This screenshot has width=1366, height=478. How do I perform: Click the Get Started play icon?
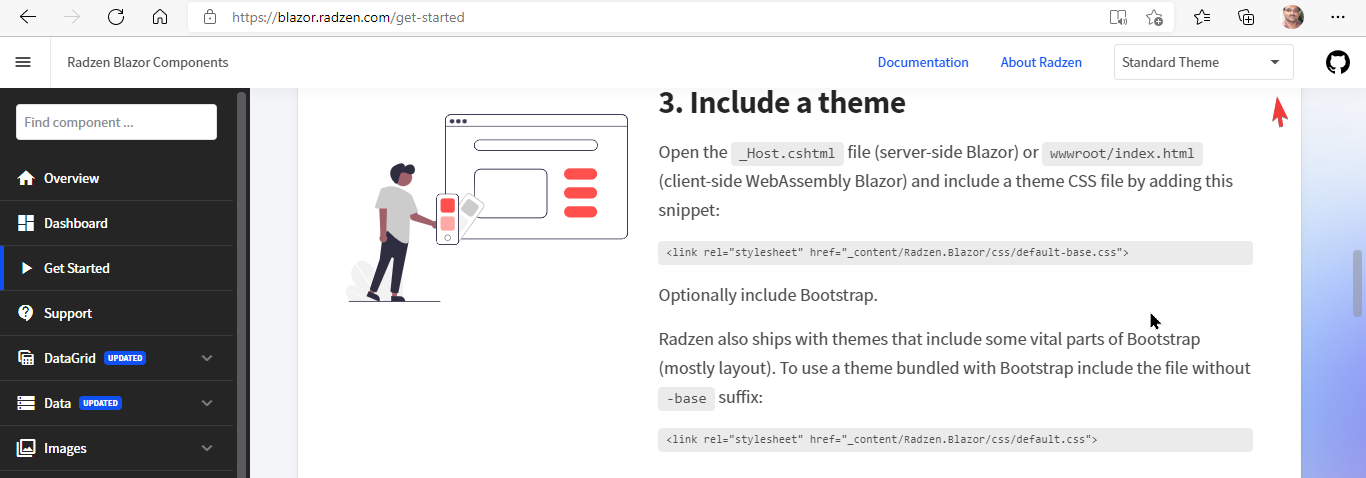click(27, 268)
